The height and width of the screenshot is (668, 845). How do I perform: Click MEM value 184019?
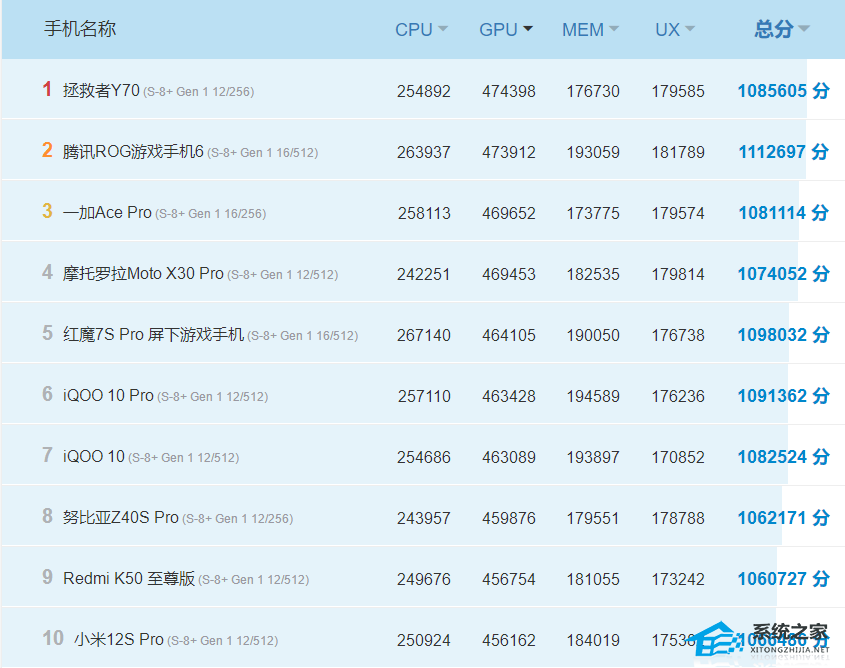593,639
